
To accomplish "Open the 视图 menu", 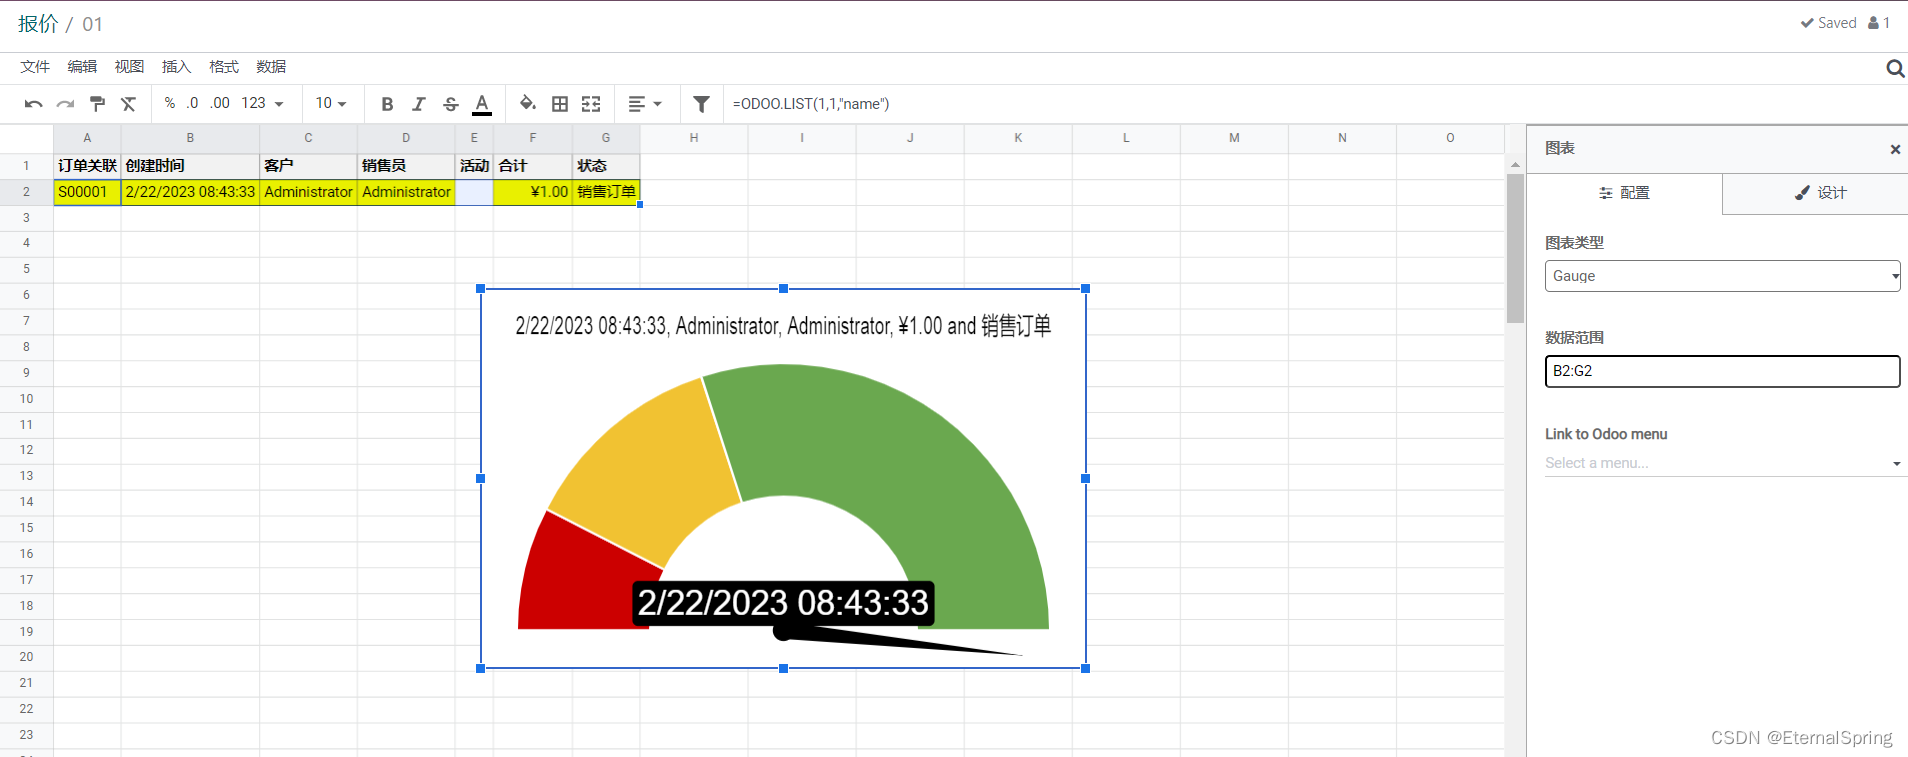I will pos(129,67).
